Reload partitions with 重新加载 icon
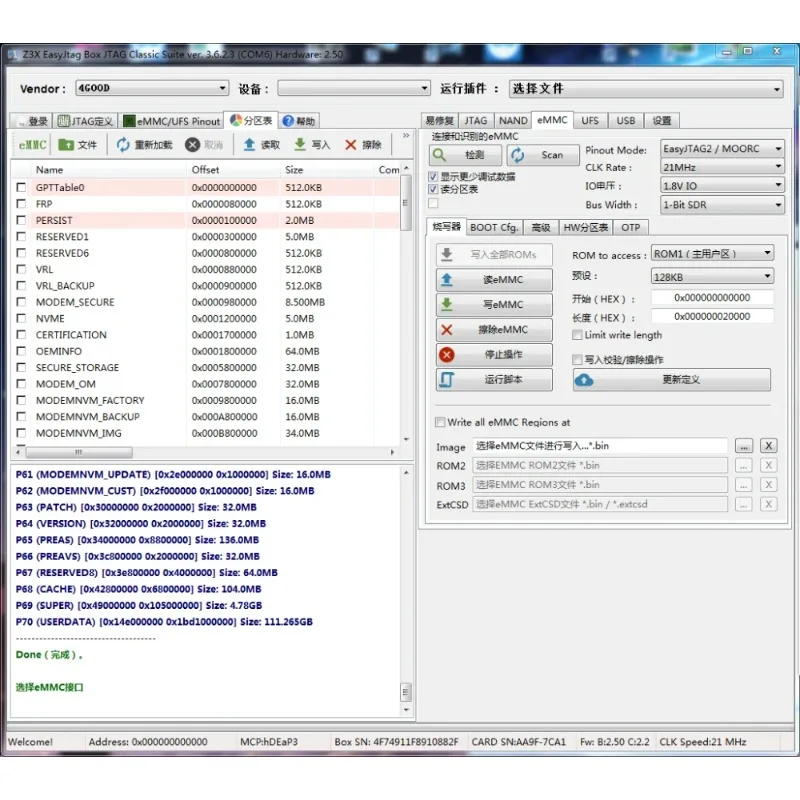 point(124,145)
